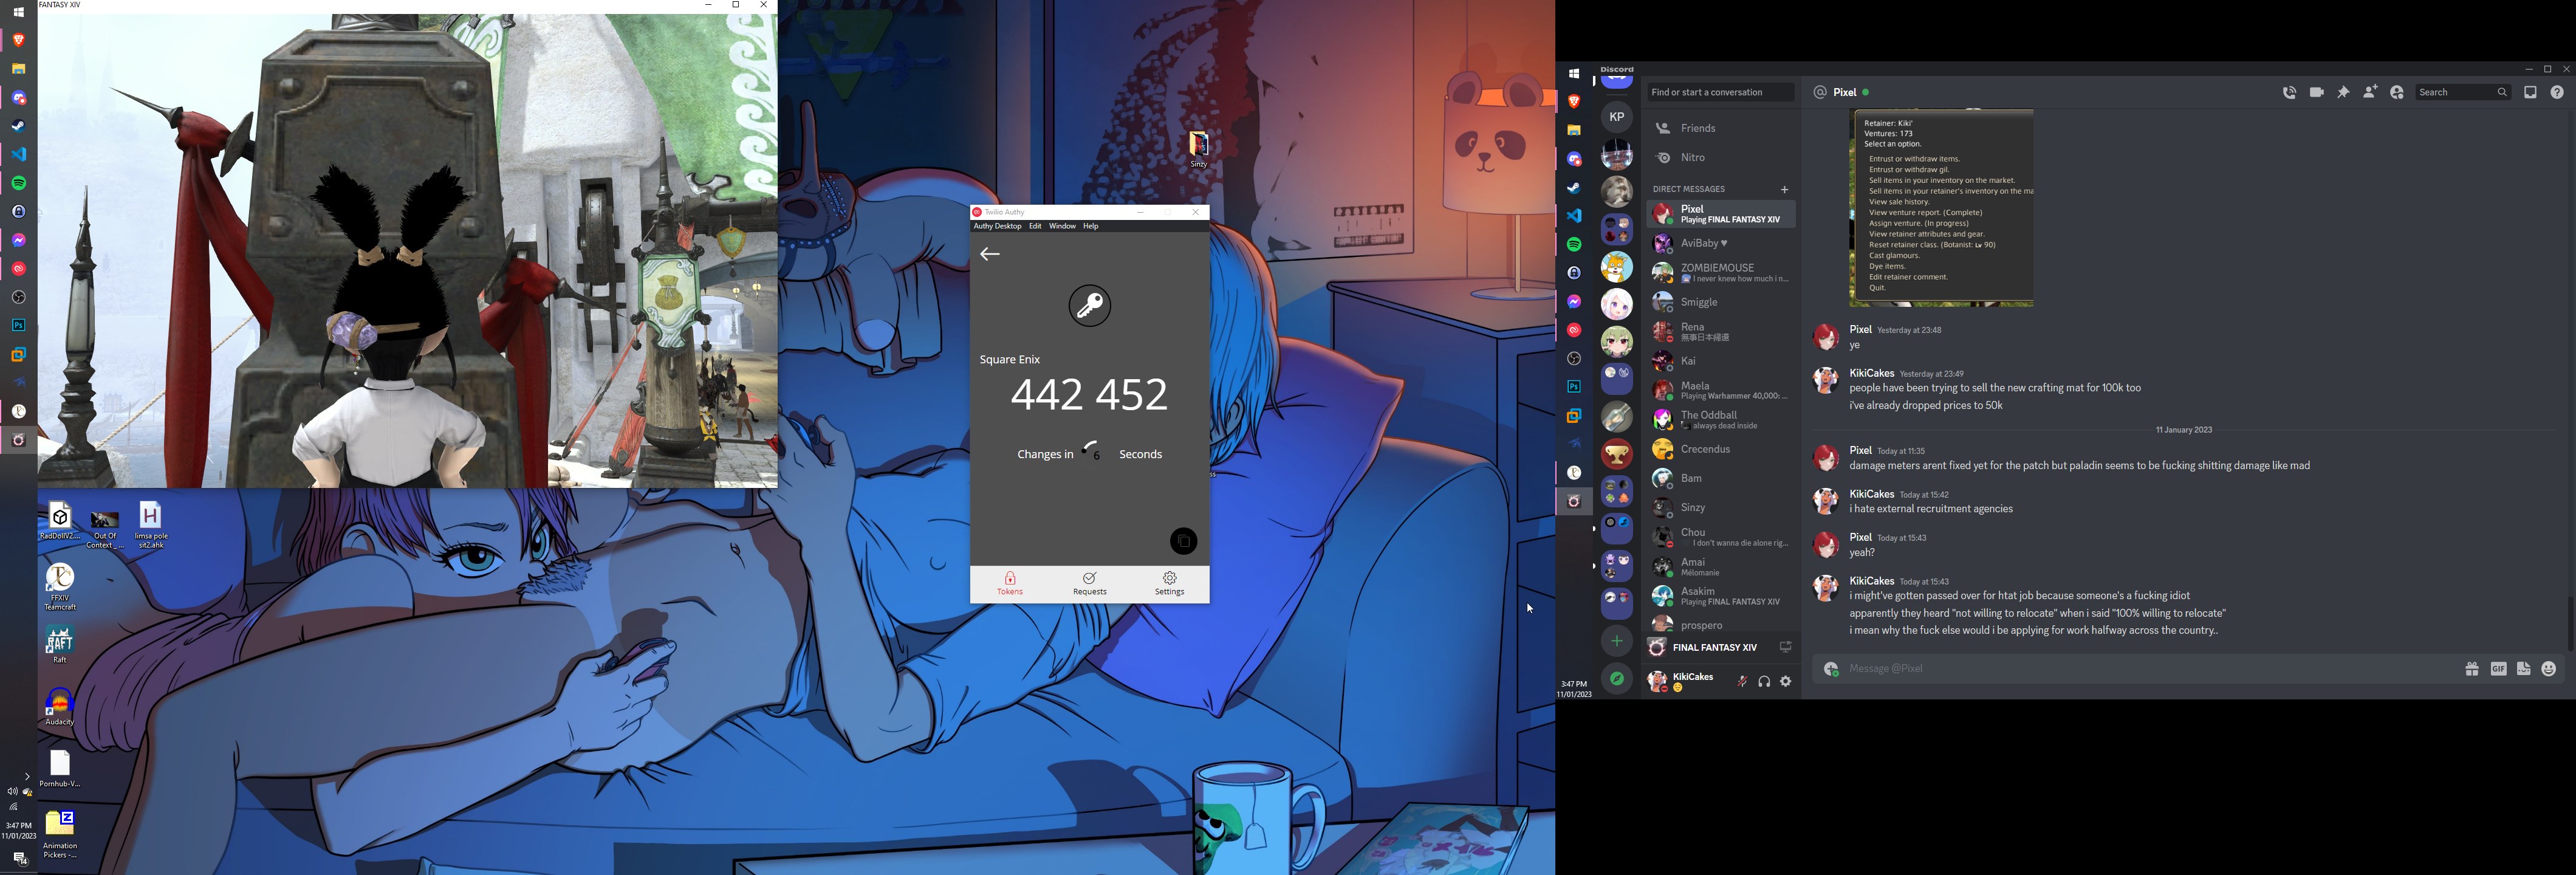
Task: Open The Oddball direct message
Action: [x=1720, y=420]
